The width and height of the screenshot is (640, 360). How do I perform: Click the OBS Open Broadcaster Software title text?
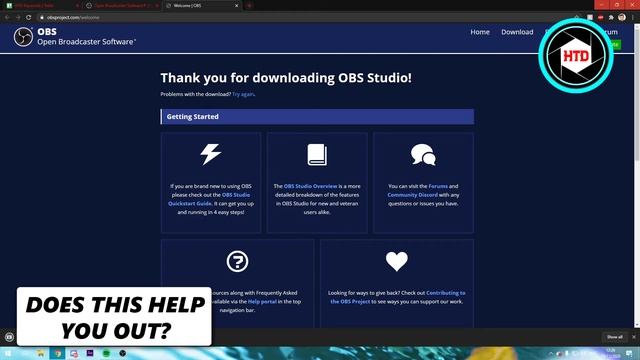point(87,37)
